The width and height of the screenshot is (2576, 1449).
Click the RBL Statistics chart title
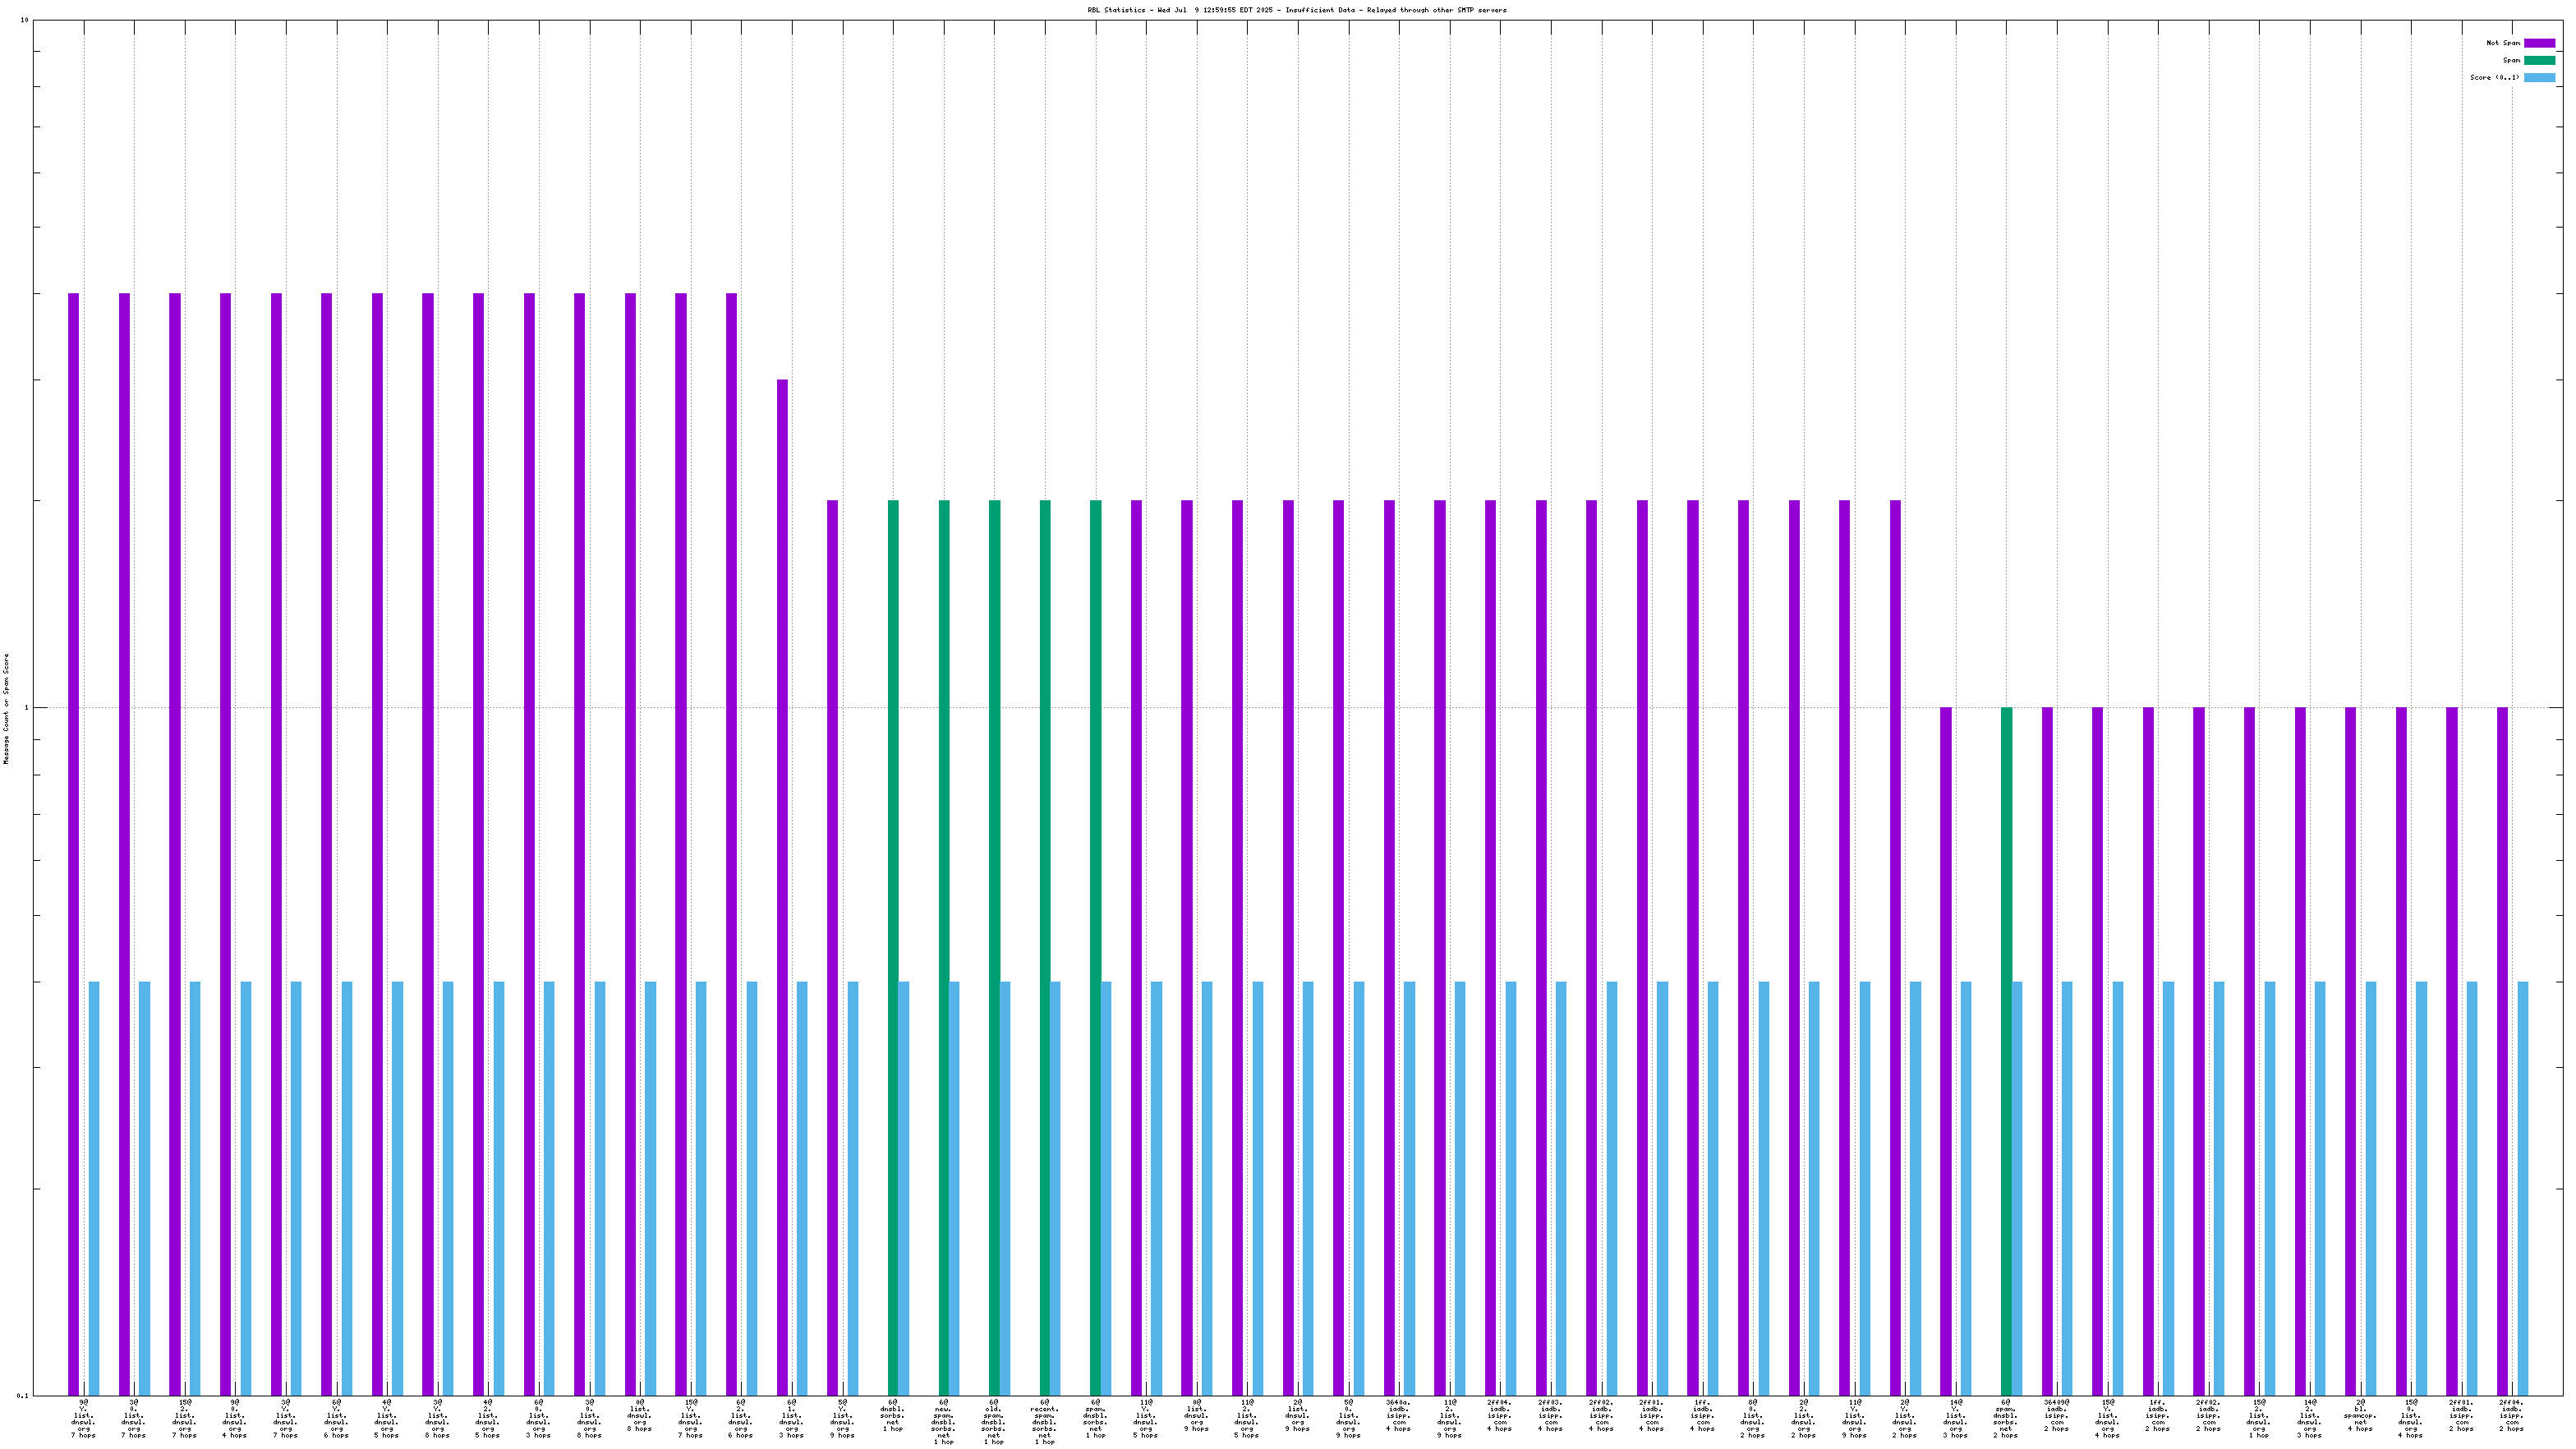point(1296,10)
